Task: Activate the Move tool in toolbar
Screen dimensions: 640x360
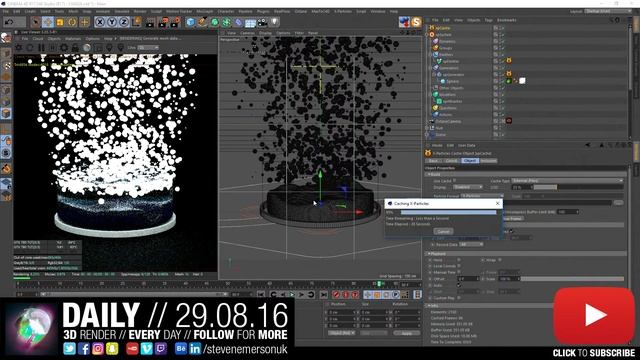Action: (48, 22)
